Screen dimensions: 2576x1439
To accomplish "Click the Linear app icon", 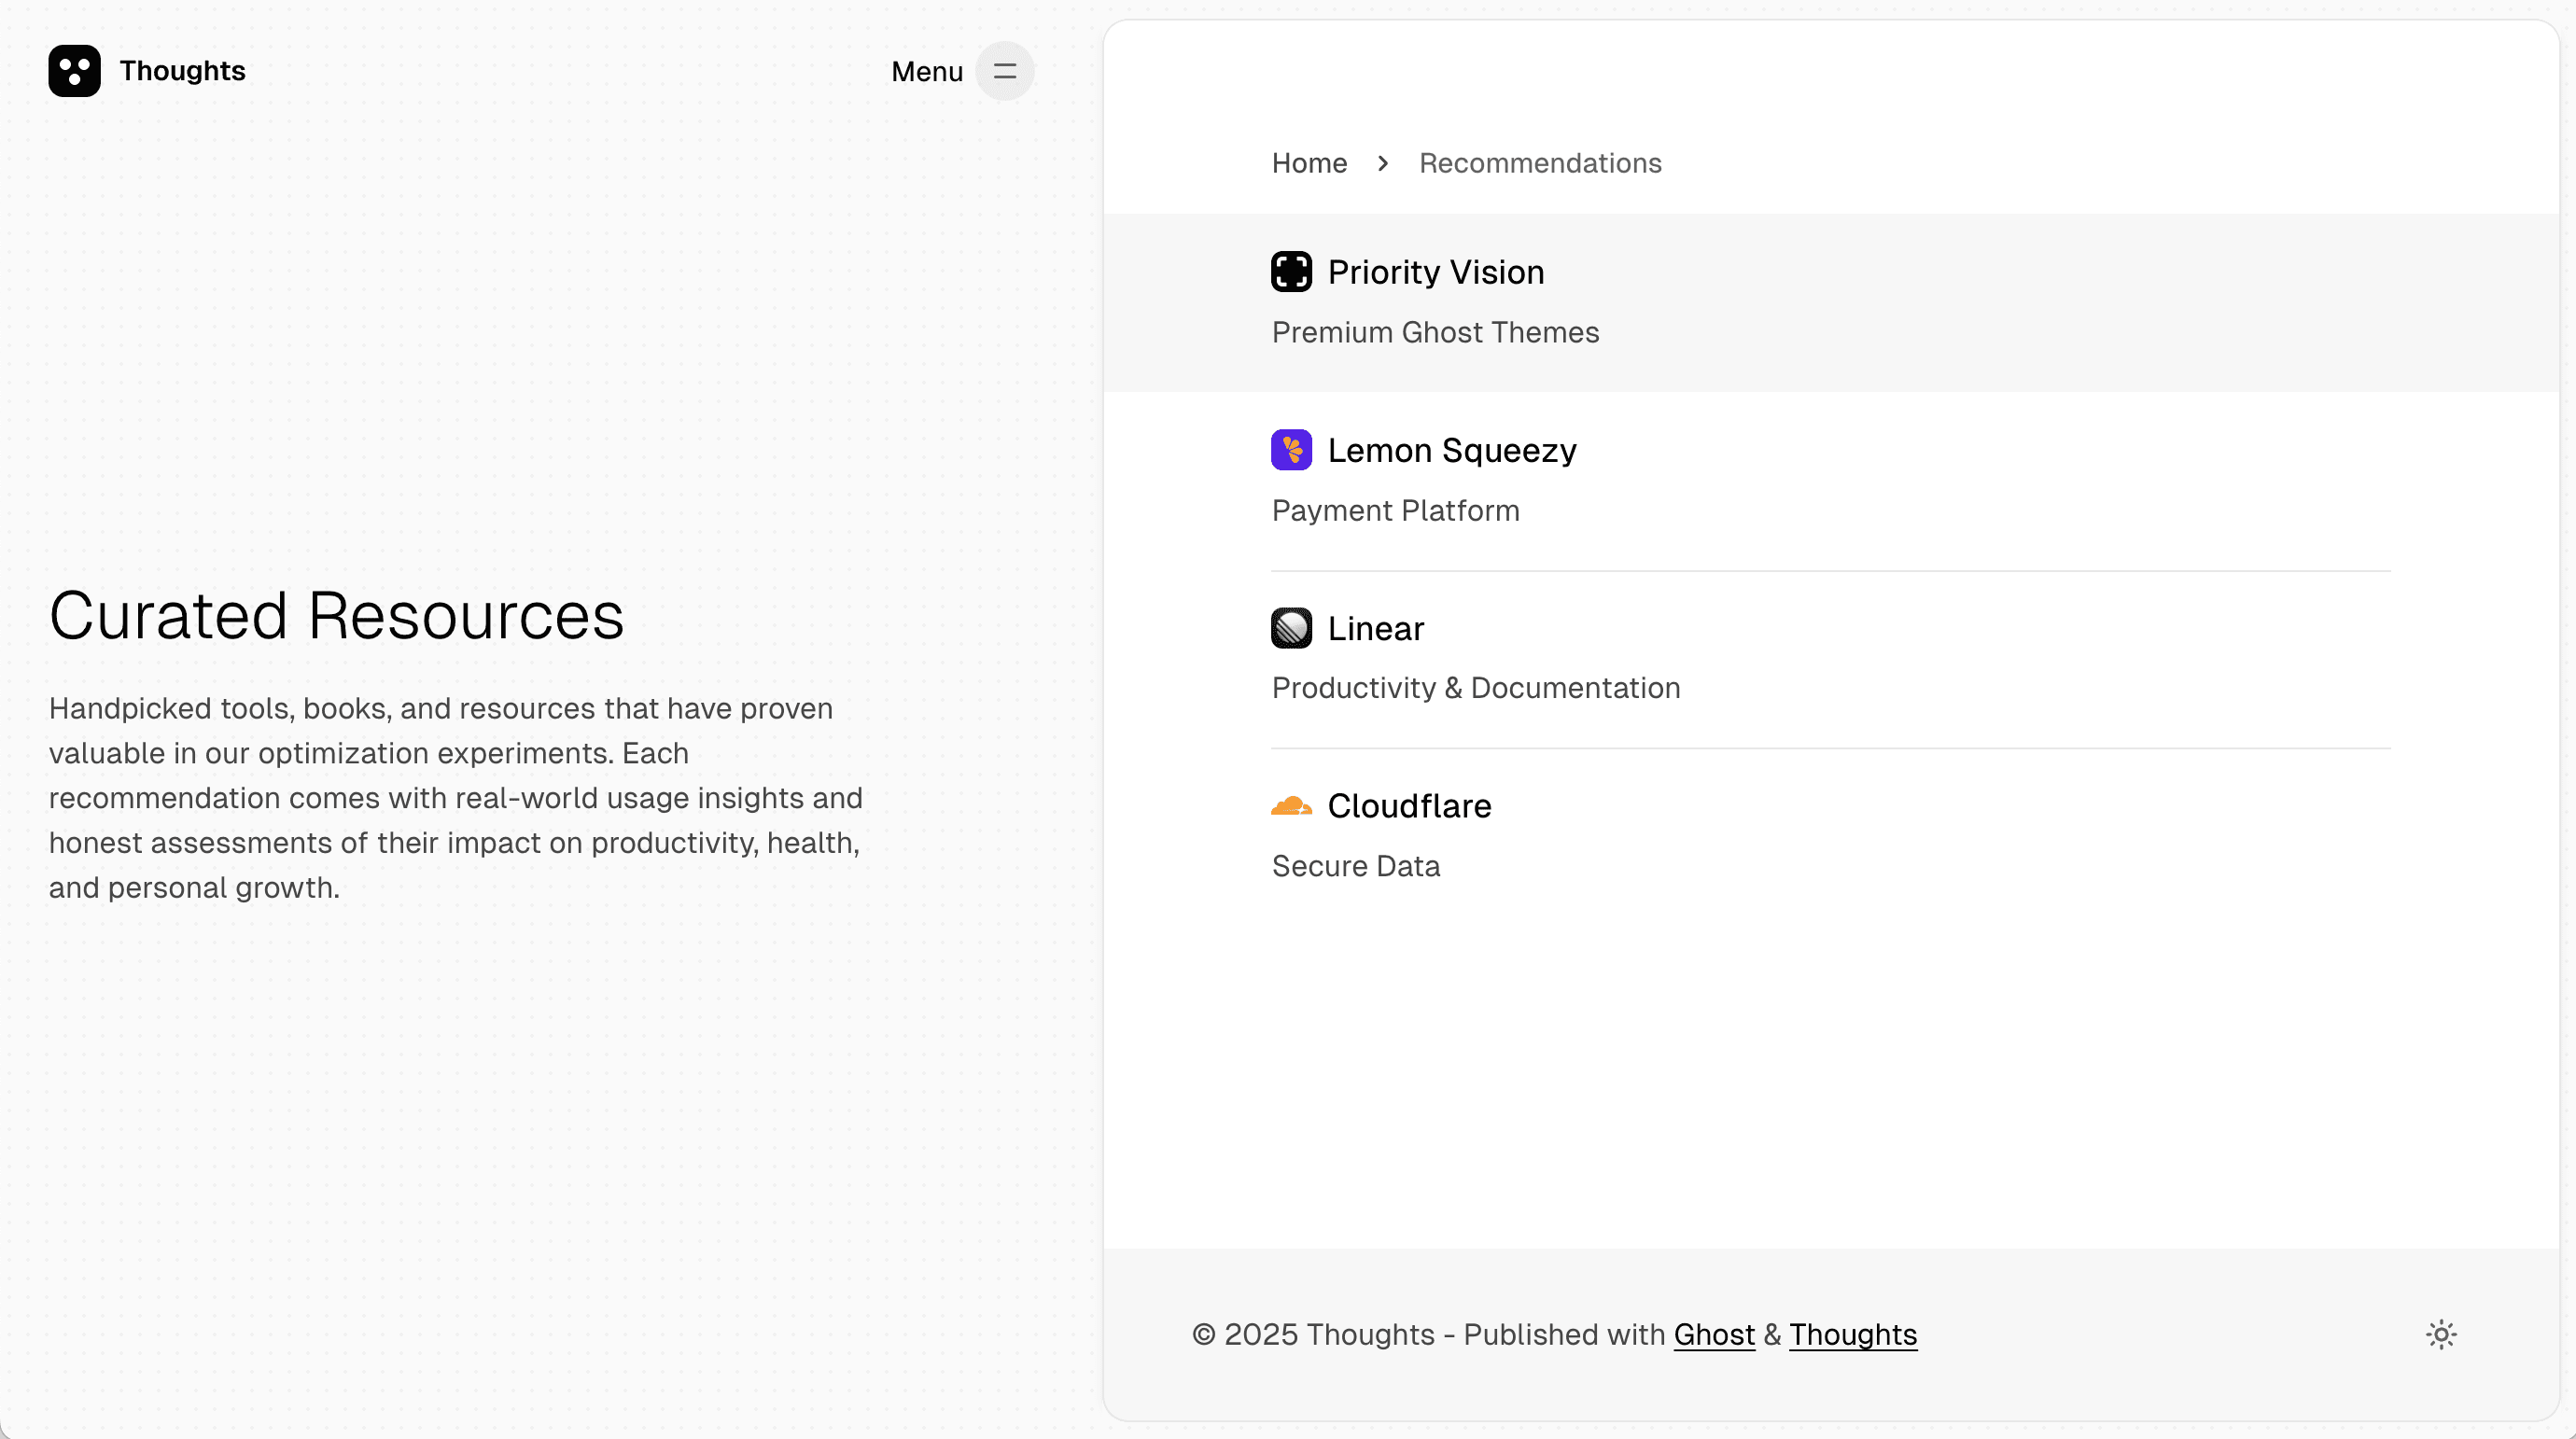I will [x=1290, y=627].
